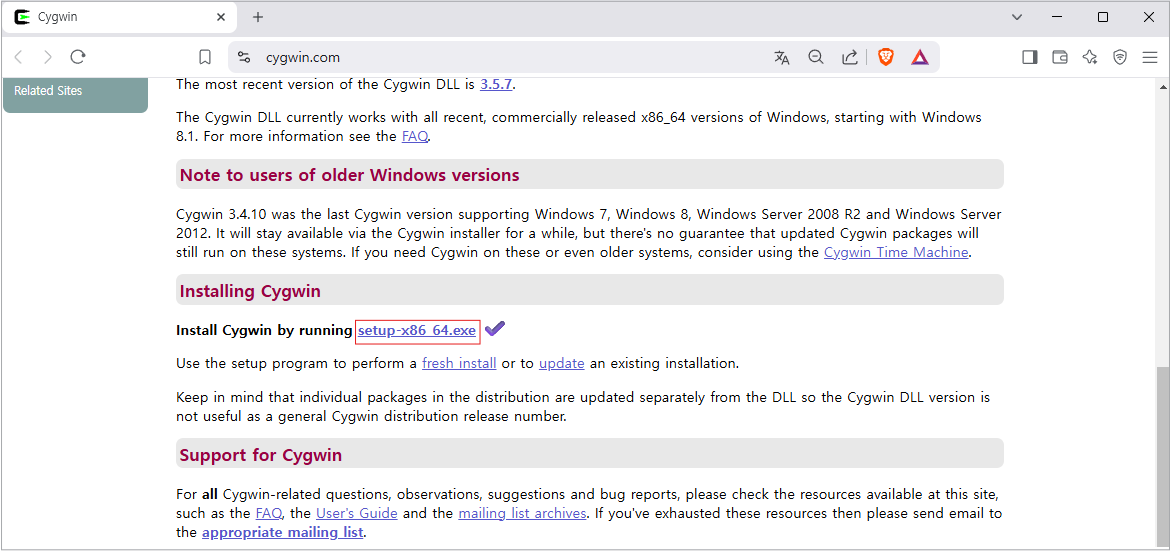Open Leo AI assistant icon
Viewport: 1170px width, 551px height.
(1089, 57)
